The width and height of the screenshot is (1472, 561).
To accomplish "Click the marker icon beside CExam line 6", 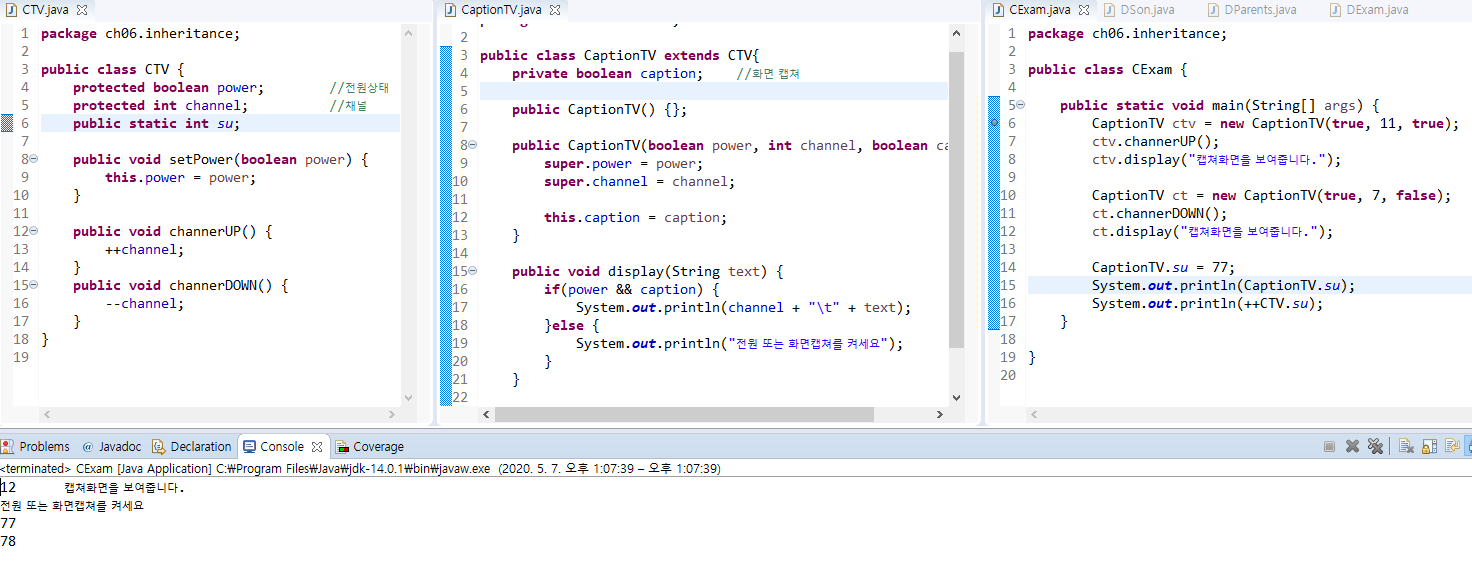I will (x=994, y=123).
